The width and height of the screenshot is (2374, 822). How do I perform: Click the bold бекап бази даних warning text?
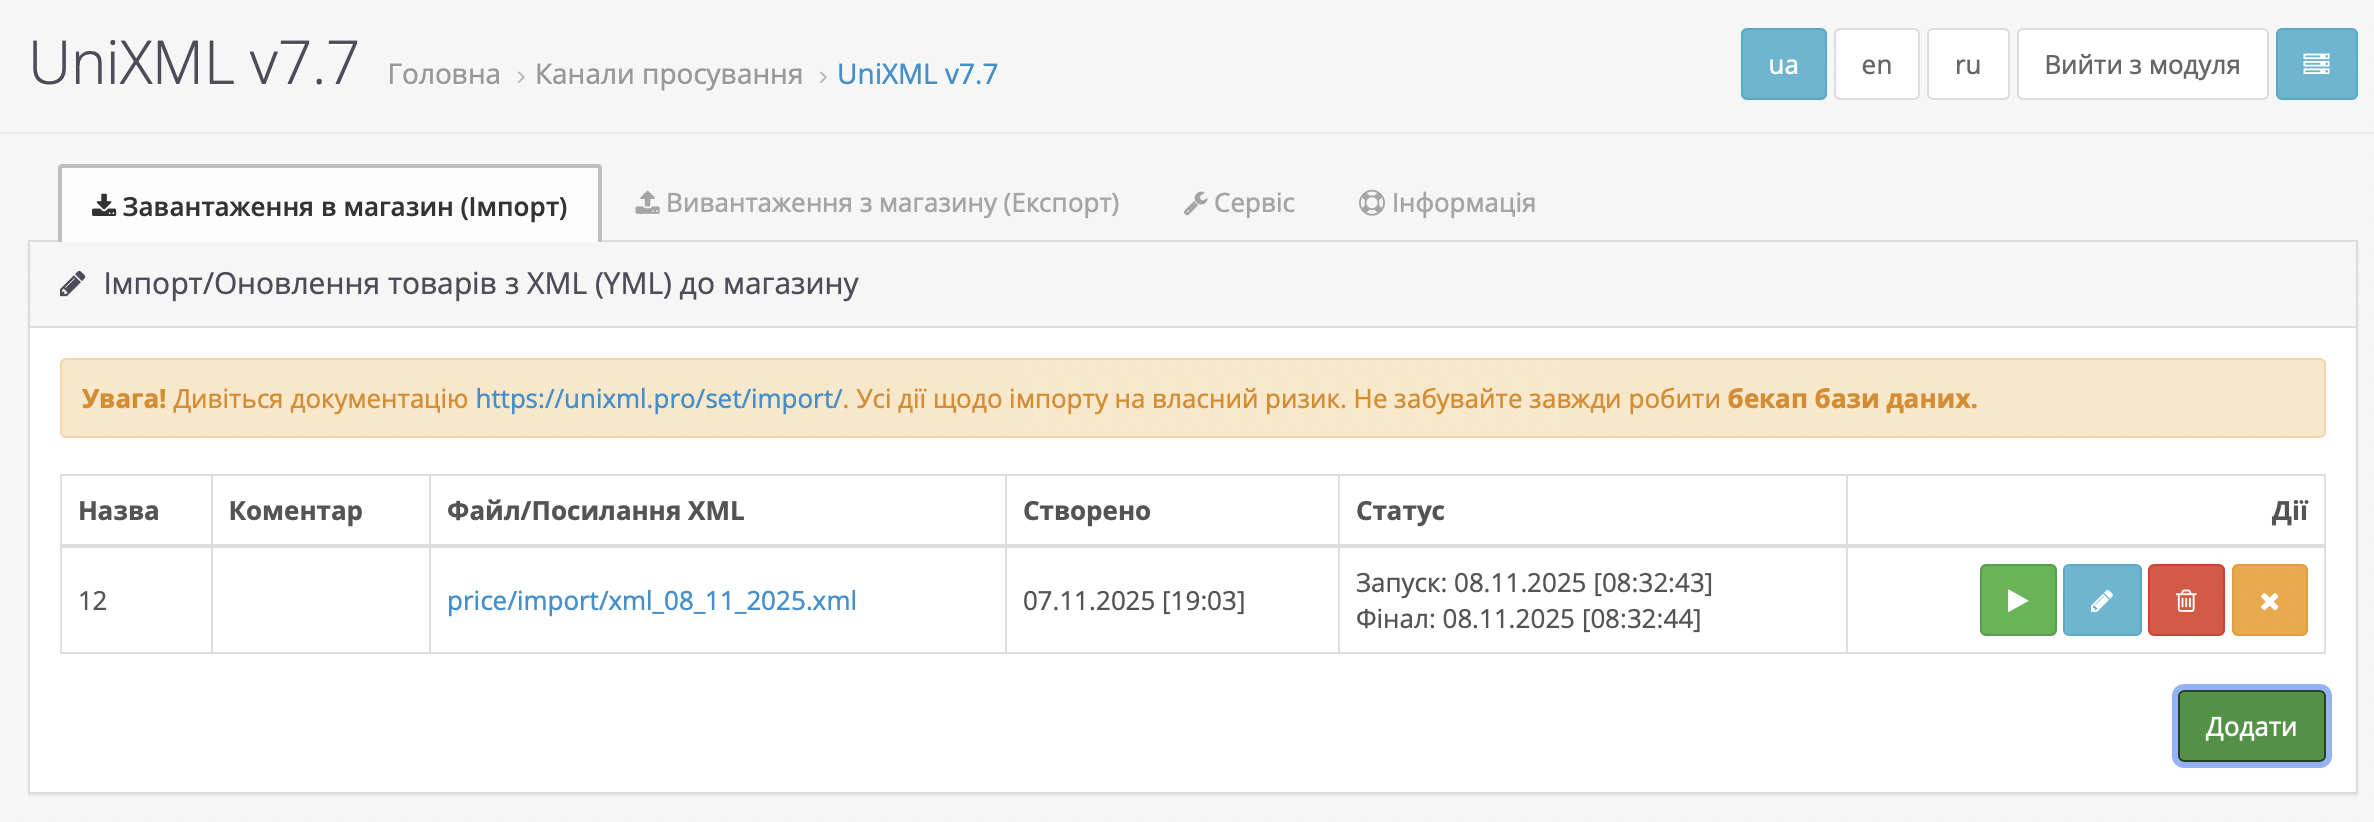point(1852,398)
